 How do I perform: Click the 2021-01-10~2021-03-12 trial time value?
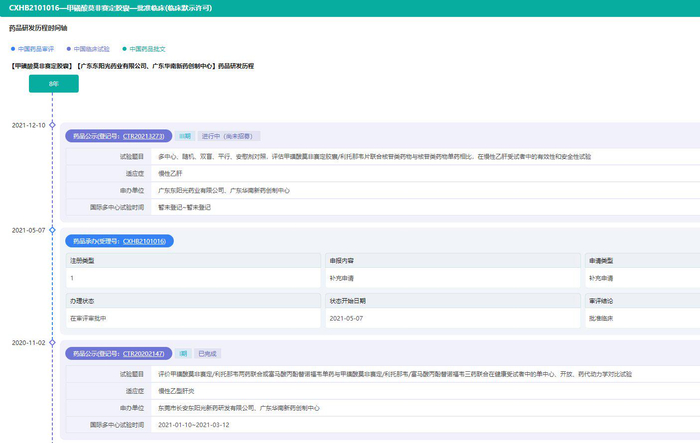click(x=194, y=425)
